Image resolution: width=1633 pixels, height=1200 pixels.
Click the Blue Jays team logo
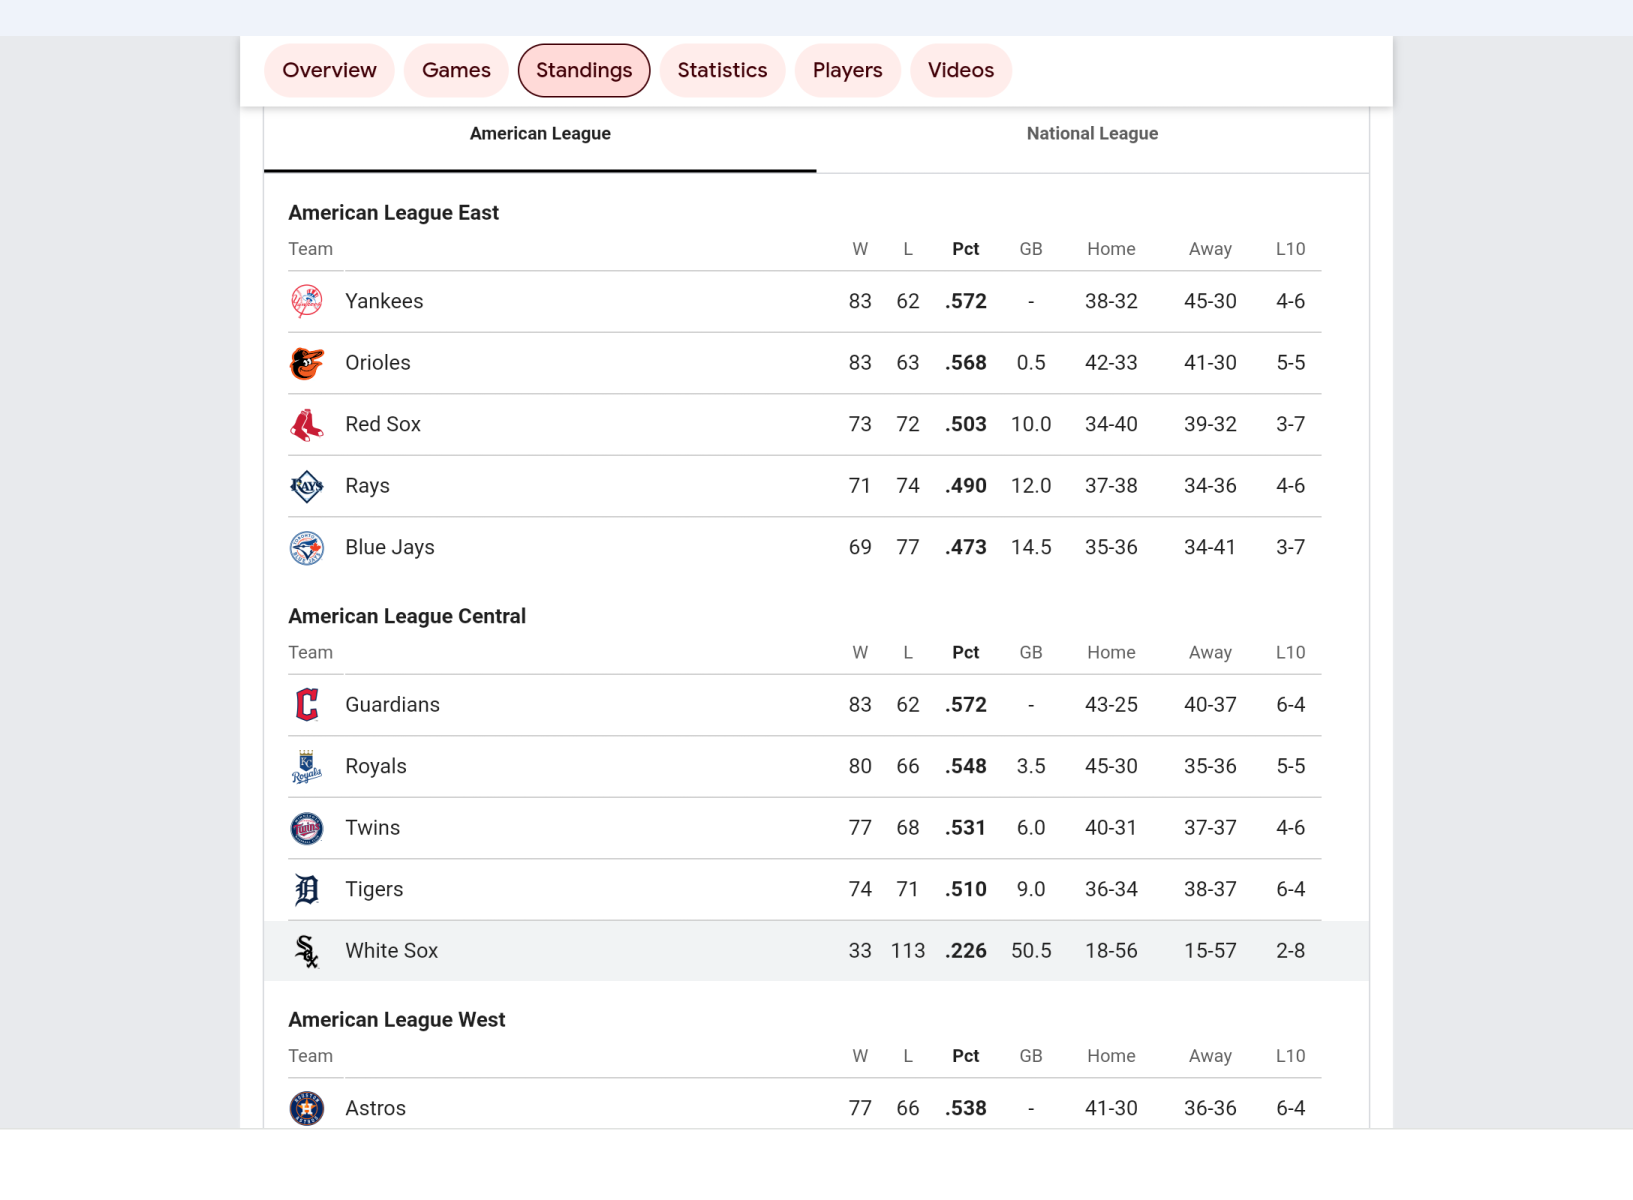click(306, 547)
